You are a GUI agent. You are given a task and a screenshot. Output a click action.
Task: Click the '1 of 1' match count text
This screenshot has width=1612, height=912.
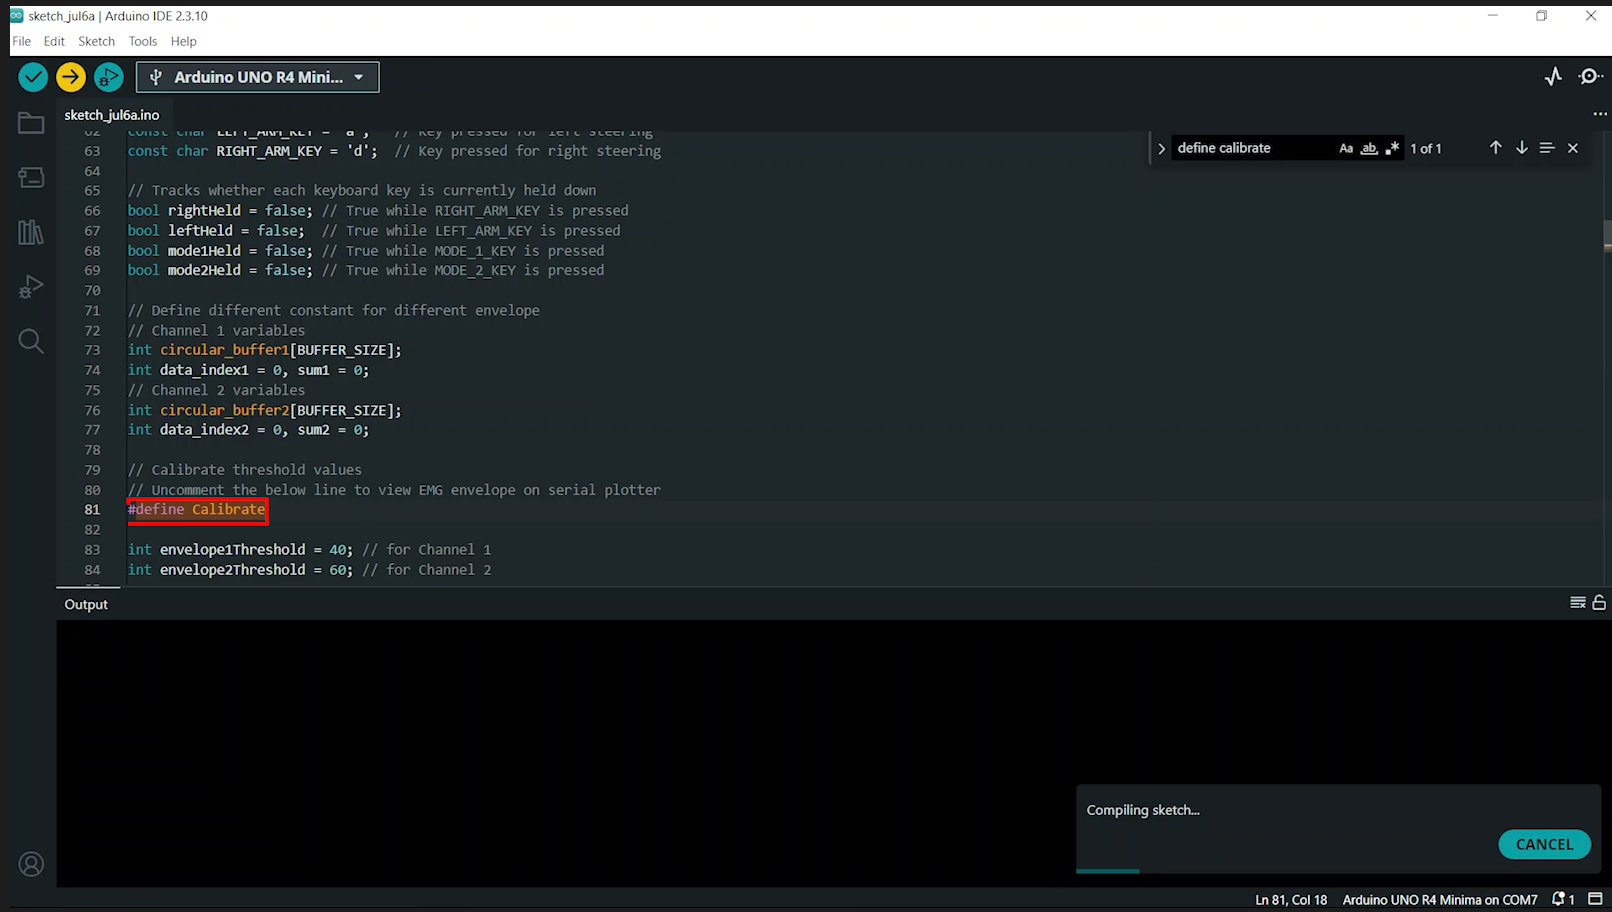click(x=1425, y=148)
